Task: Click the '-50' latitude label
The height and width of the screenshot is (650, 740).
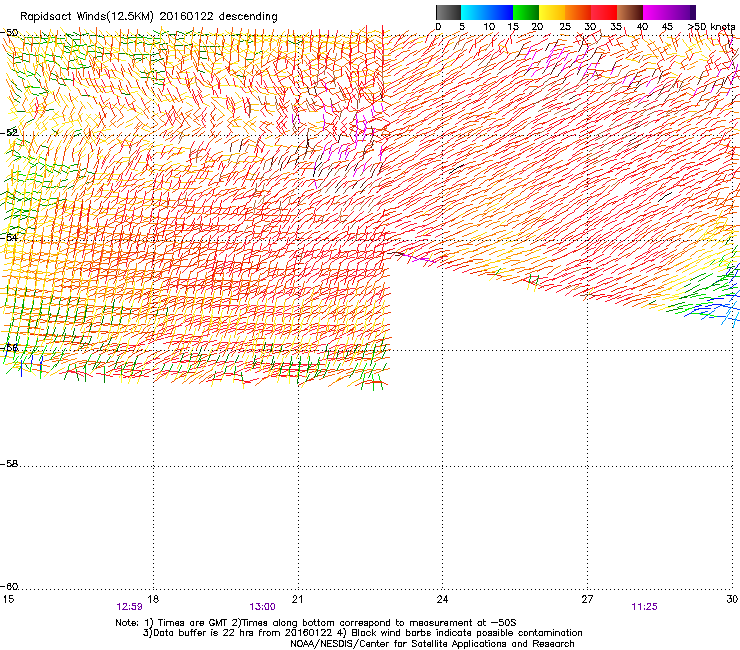Action: pos(9,32)
